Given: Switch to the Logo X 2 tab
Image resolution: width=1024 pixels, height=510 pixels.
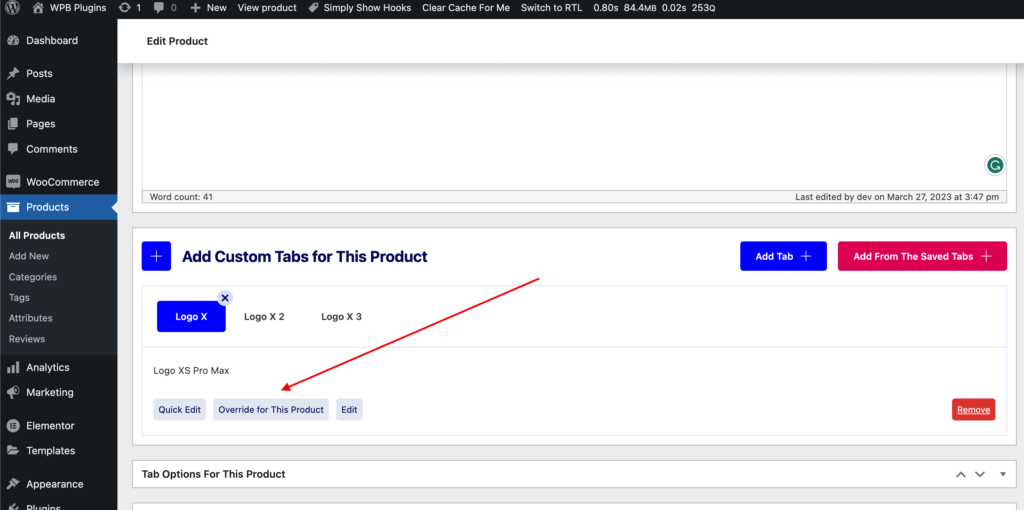Looking at the screenshot, I should (264, 317).
